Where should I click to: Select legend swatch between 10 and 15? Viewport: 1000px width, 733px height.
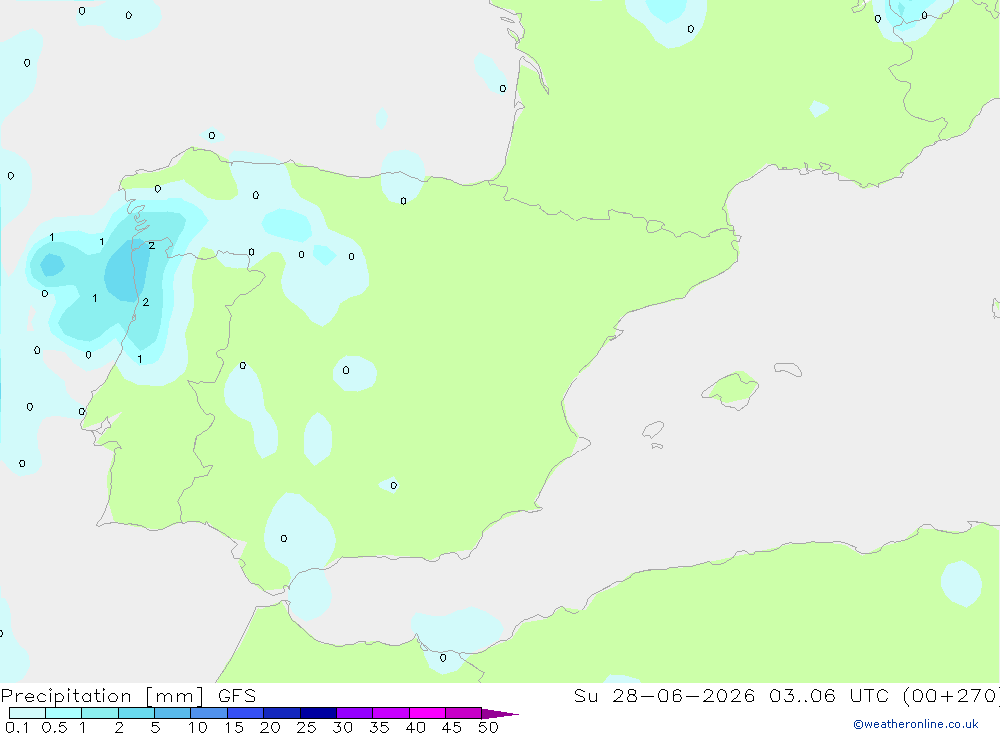point(209,713)
